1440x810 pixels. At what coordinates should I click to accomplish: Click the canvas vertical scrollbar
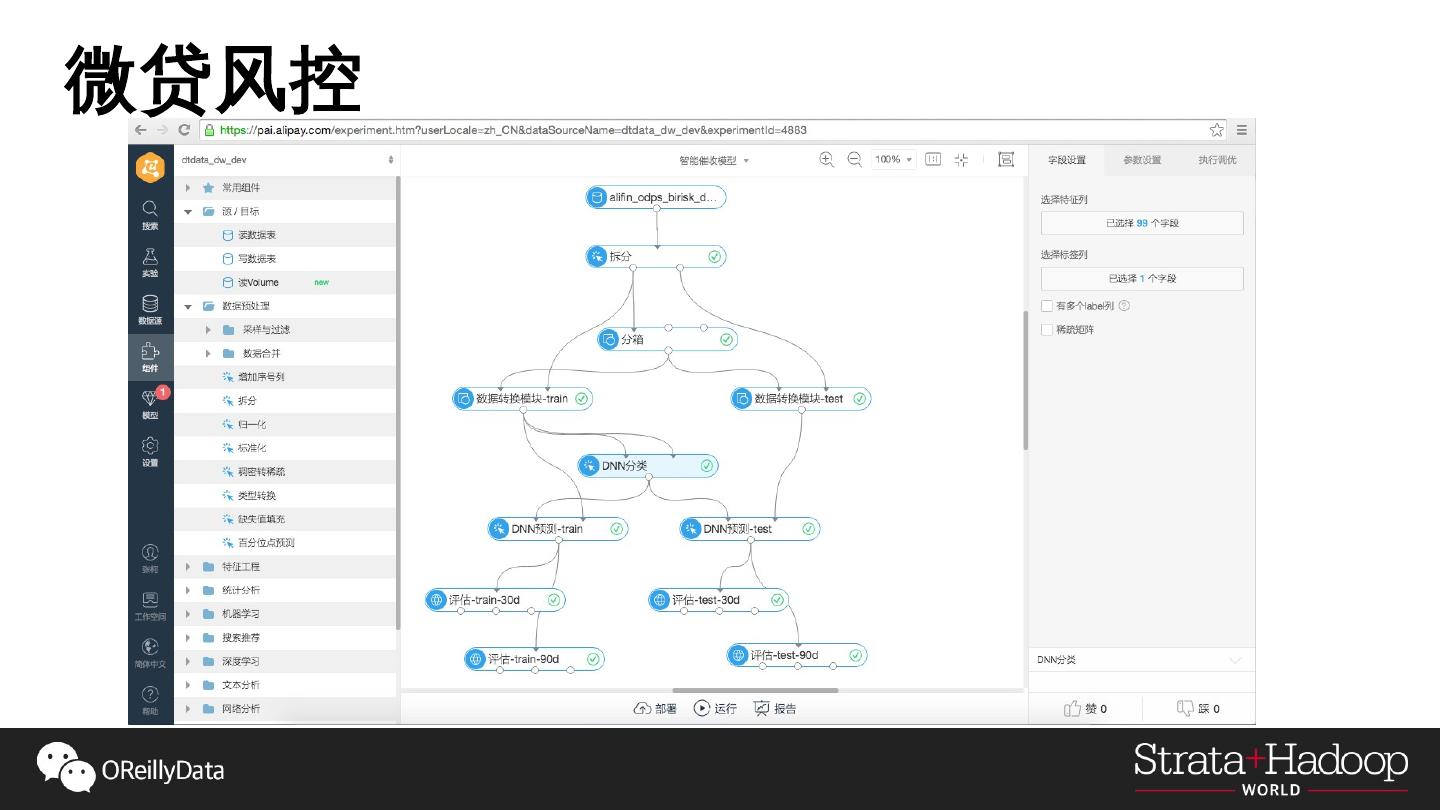pos(1024,380)
